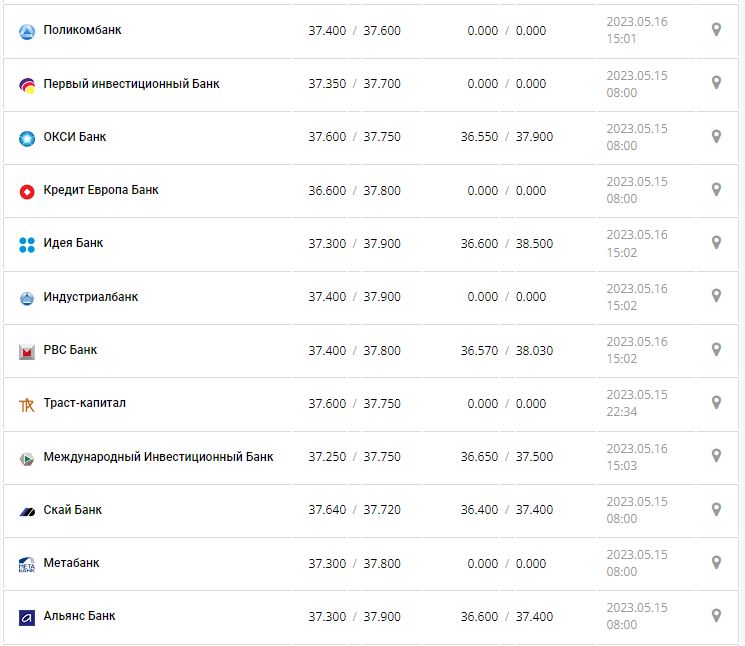745x646 pixels.
Task: Click Траст-капитал update time 22:34
Action: point(621,411)
